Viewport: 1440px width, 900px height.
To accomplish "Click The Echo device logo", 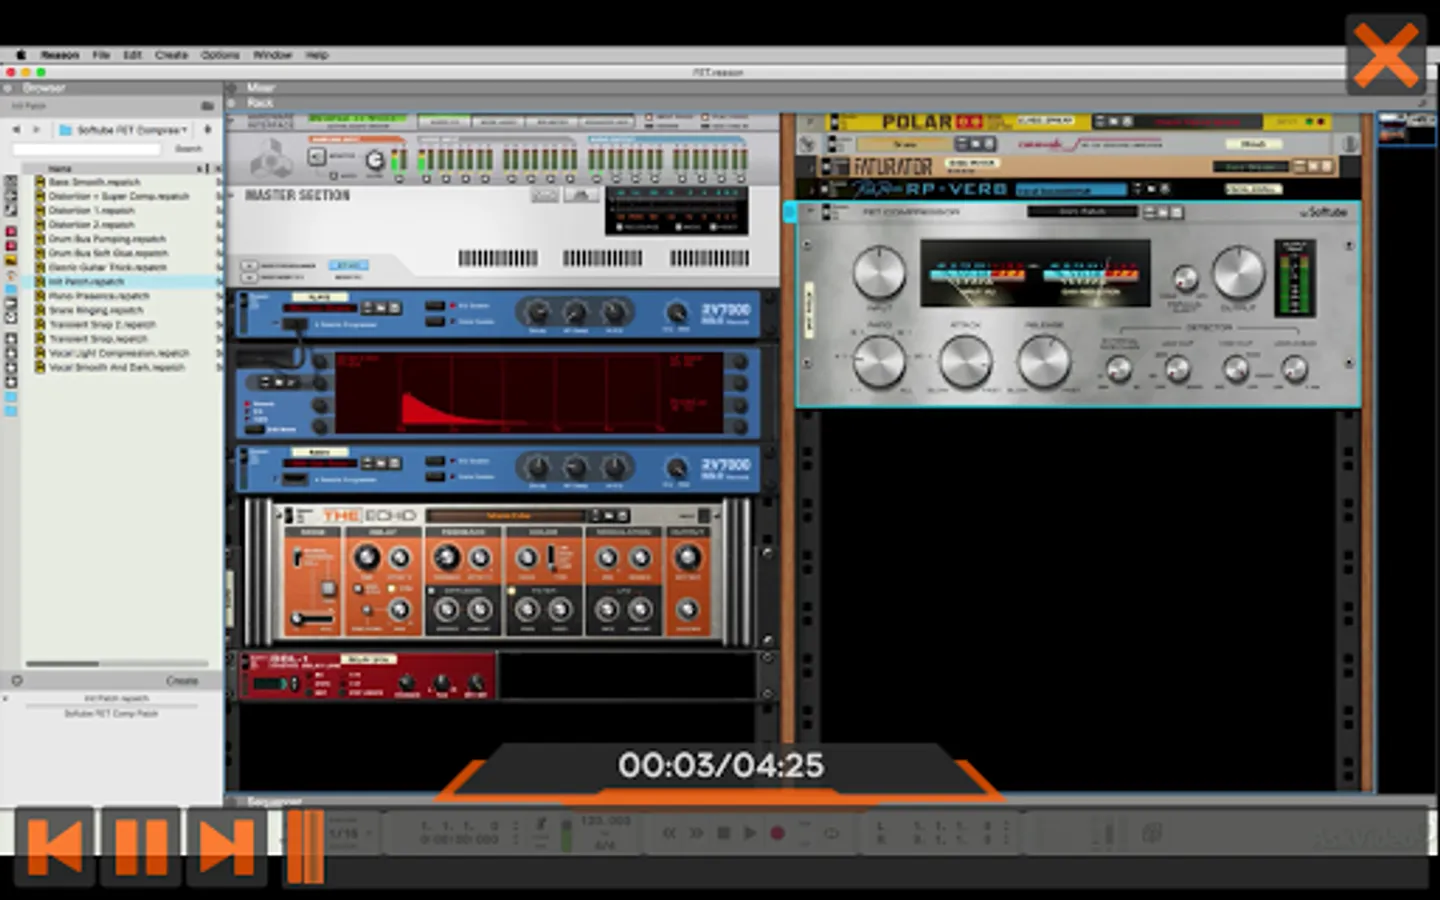I will coord(368,516).
